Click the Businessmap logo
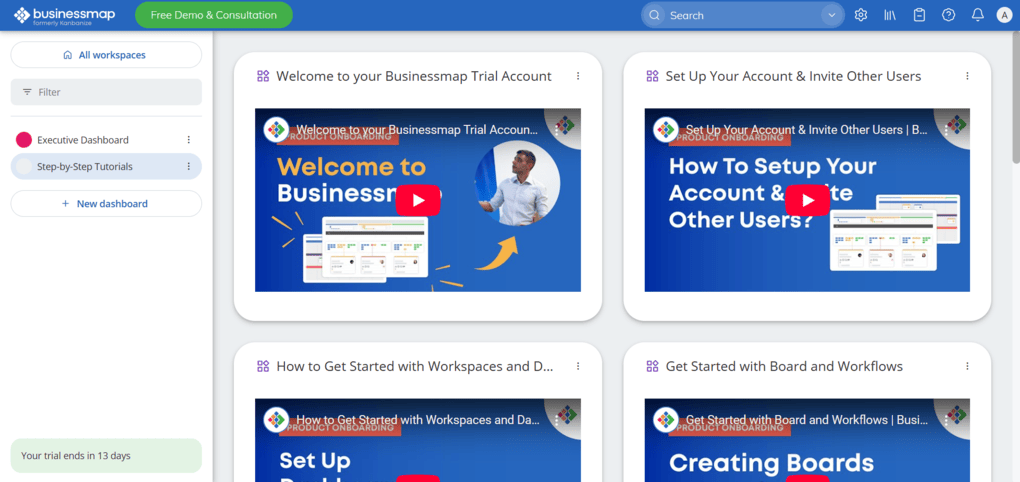This screenshot has height=482, width=1020. point(64,15)
